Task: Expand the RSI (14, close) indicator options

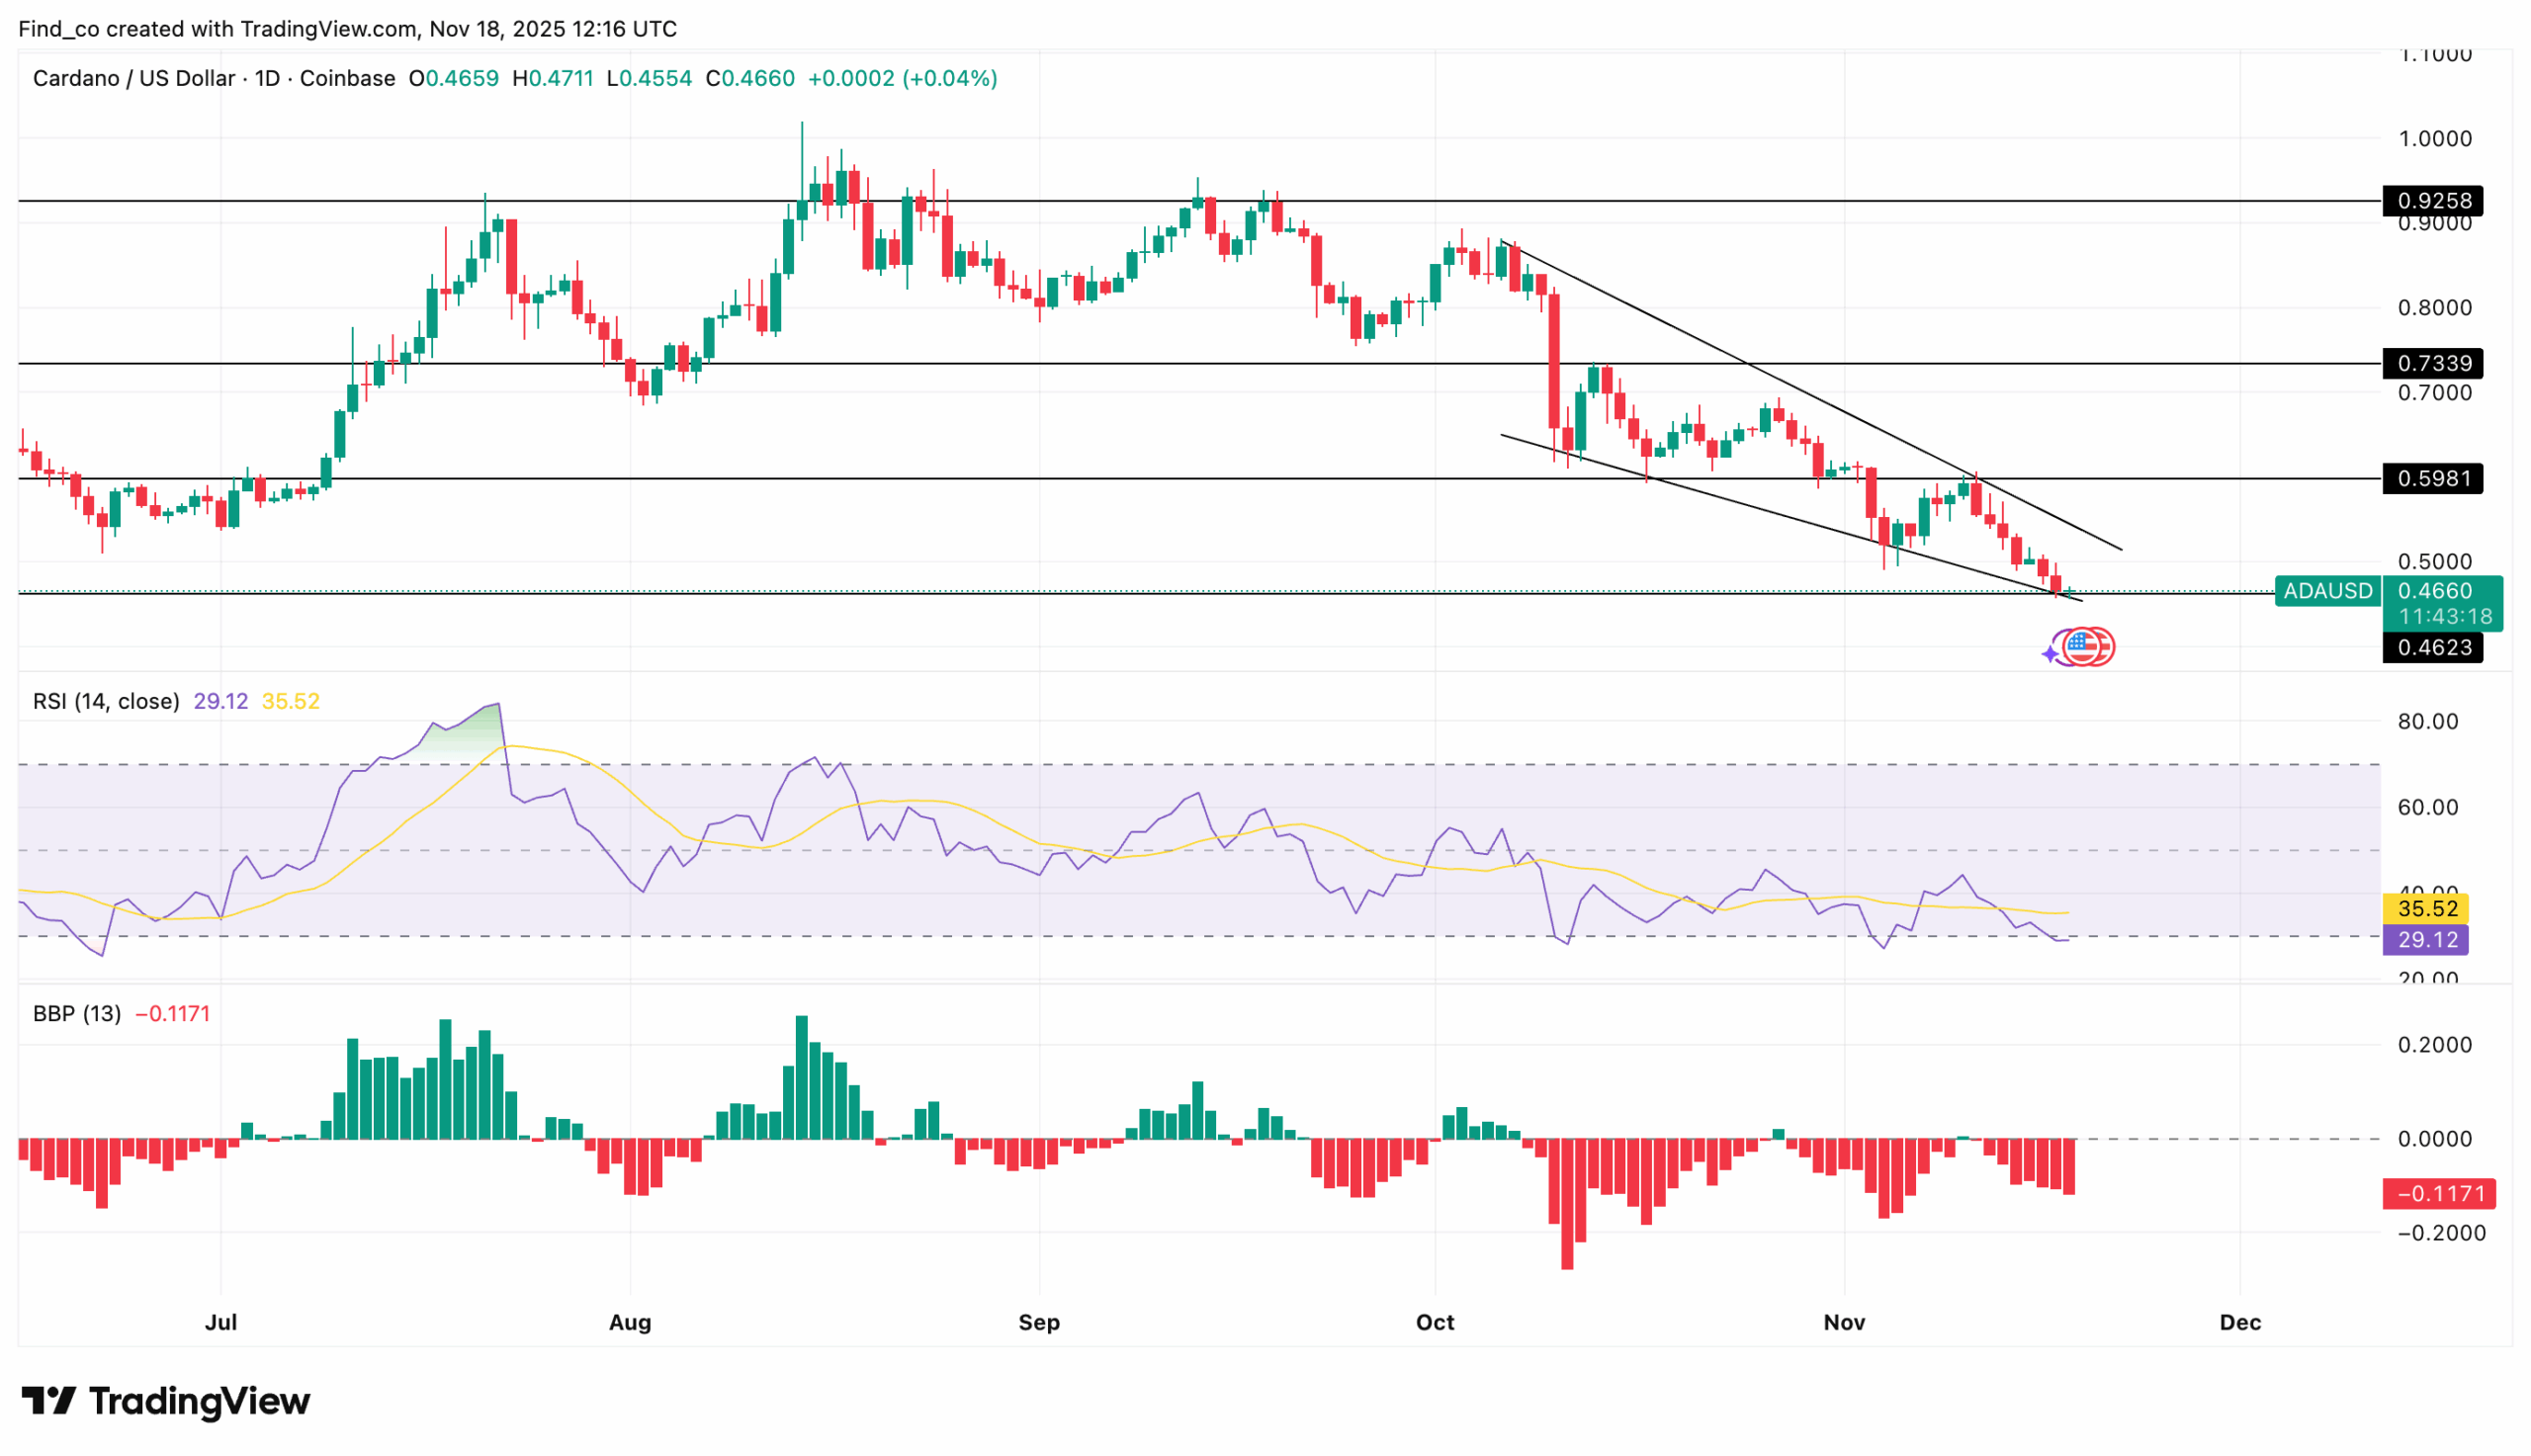Action: coord(105,701)
